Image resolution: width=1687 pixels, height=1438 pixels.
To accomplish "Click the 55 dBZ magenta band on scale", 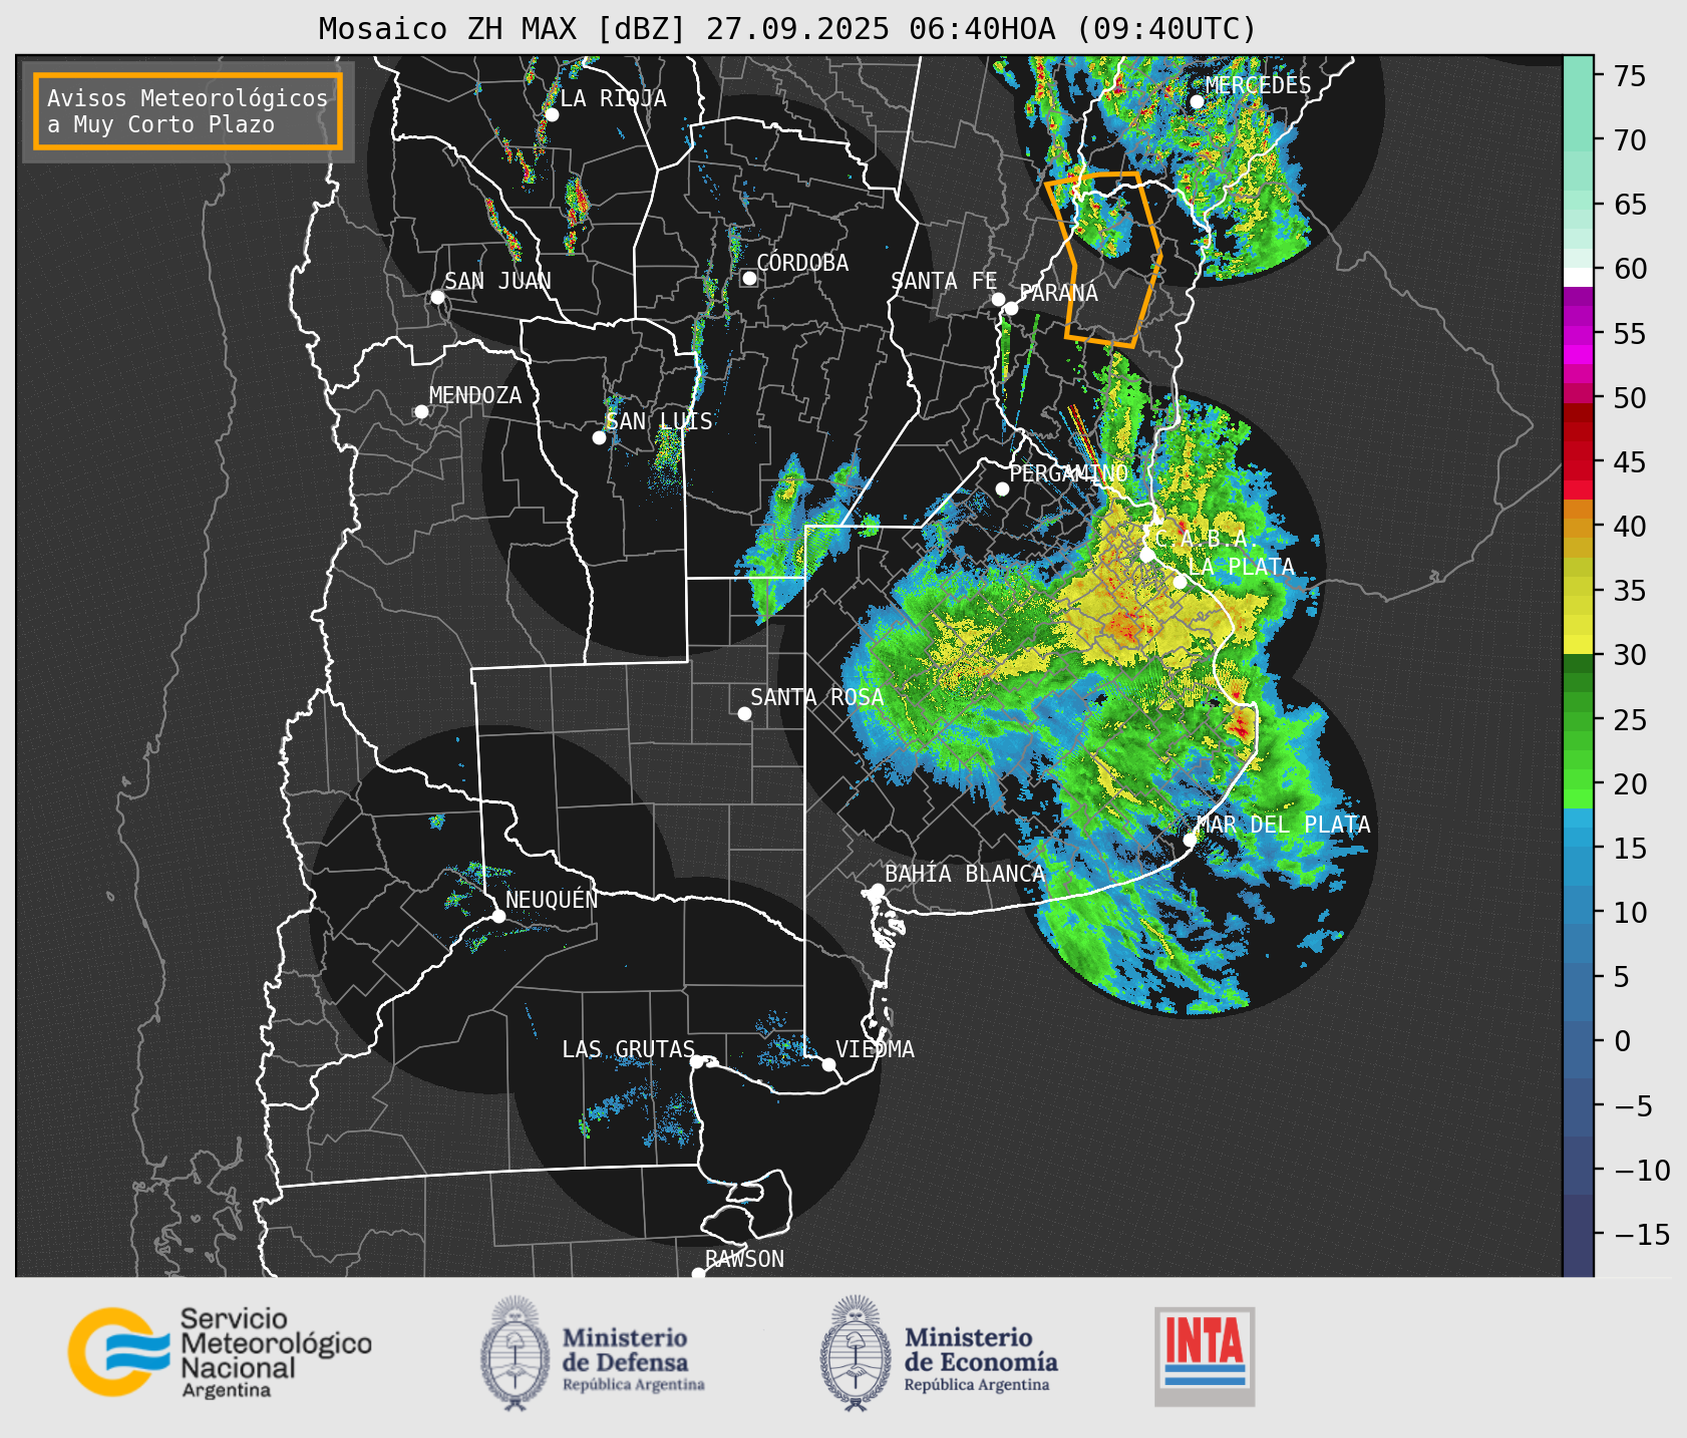I will point(1578,333).
